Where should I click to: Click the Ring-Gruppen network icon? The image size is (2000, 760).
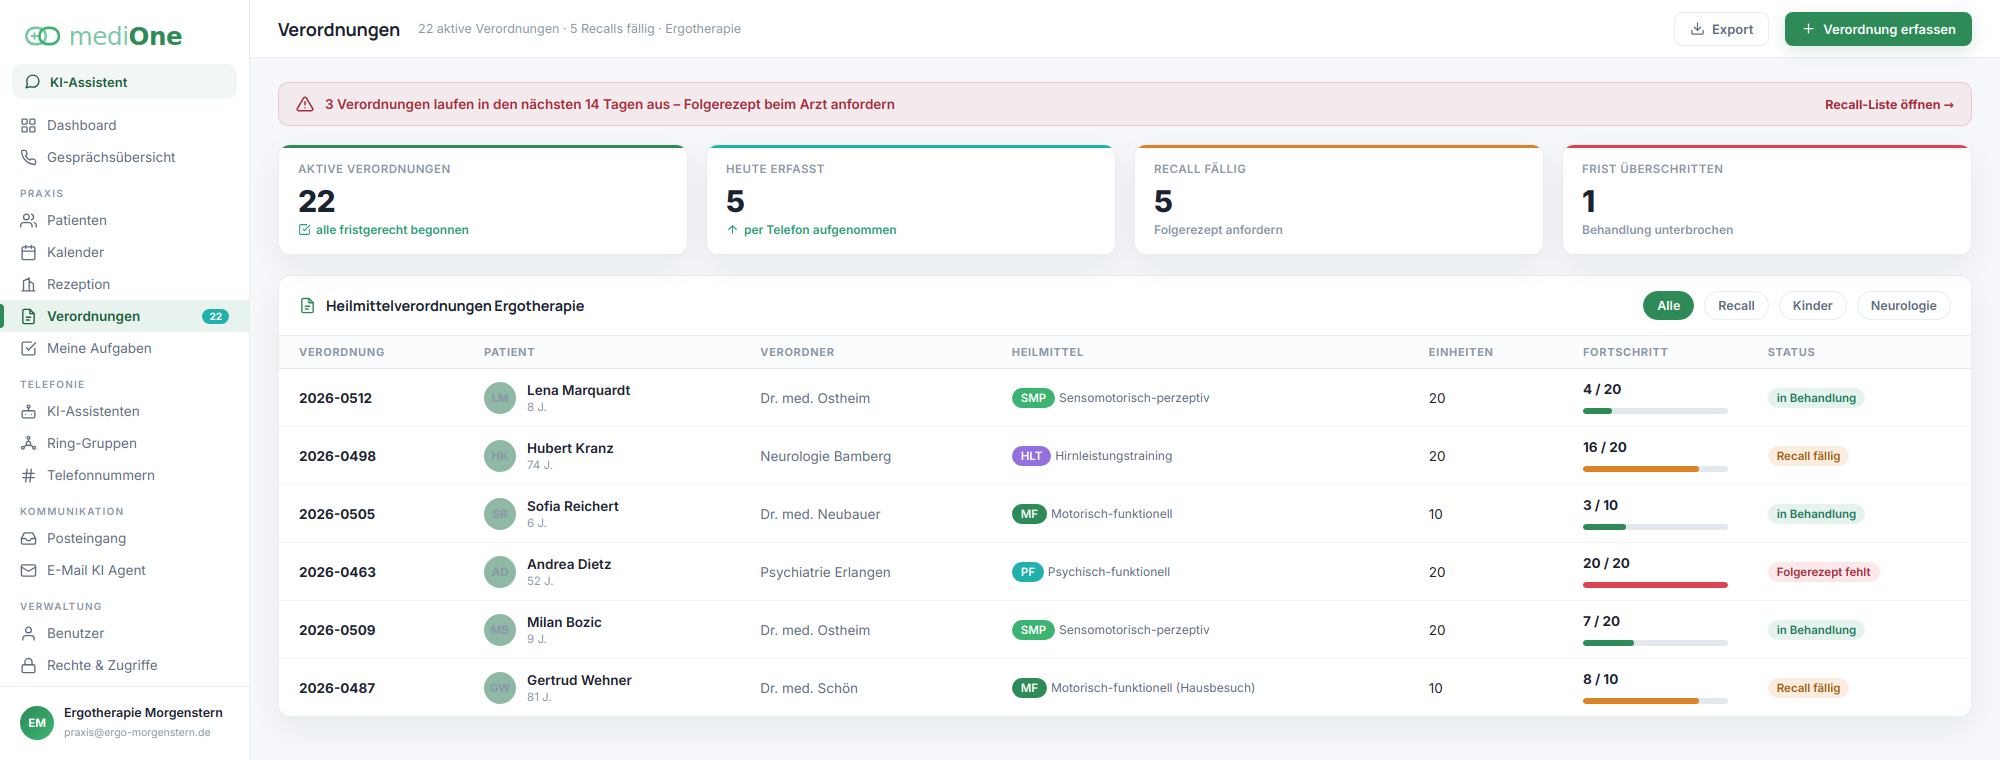click(x=29, y=443)
